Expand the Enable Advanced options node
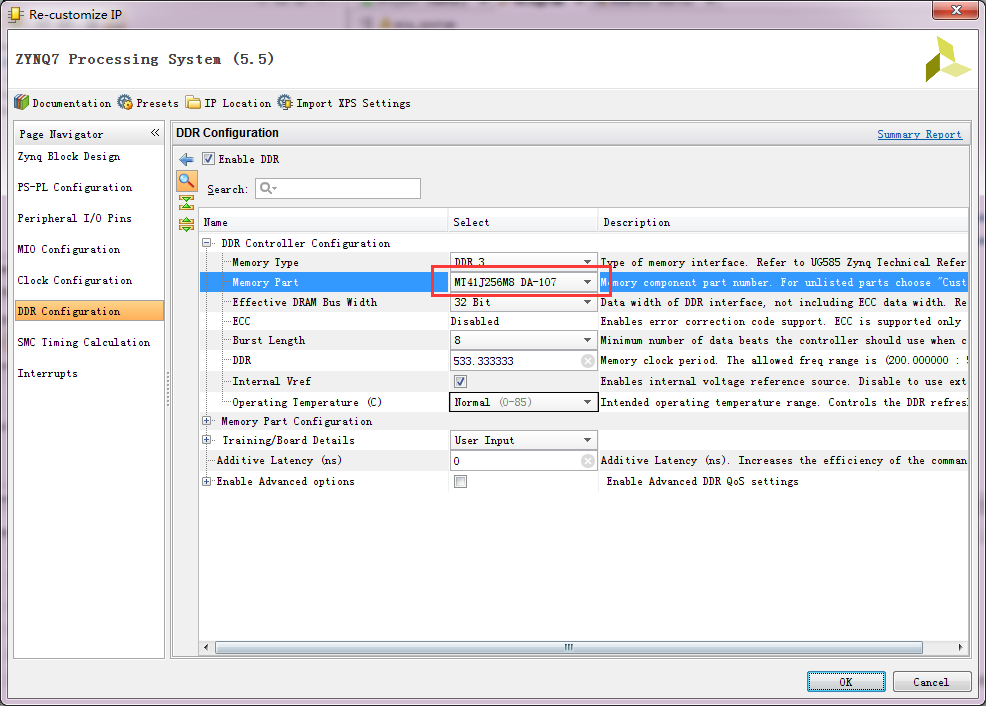The height and width of the screenshot is (706, 986). [x=206, y=481]
